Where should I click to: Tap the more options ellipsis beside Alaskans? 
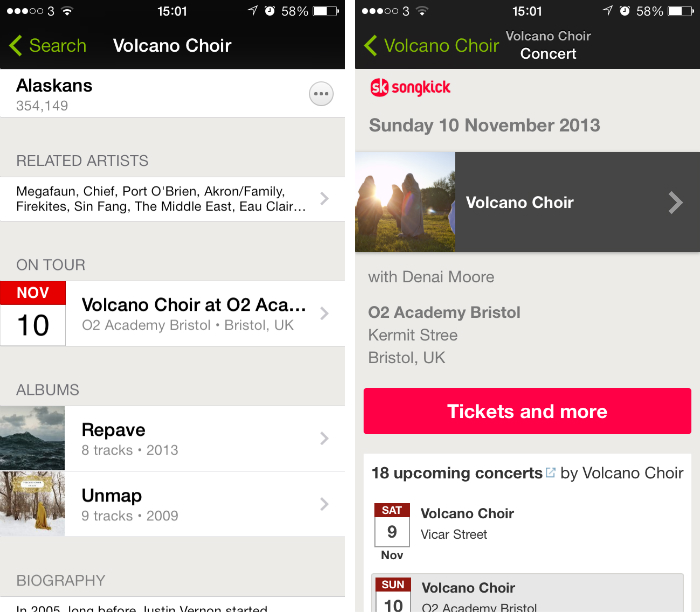coord(320,94)
